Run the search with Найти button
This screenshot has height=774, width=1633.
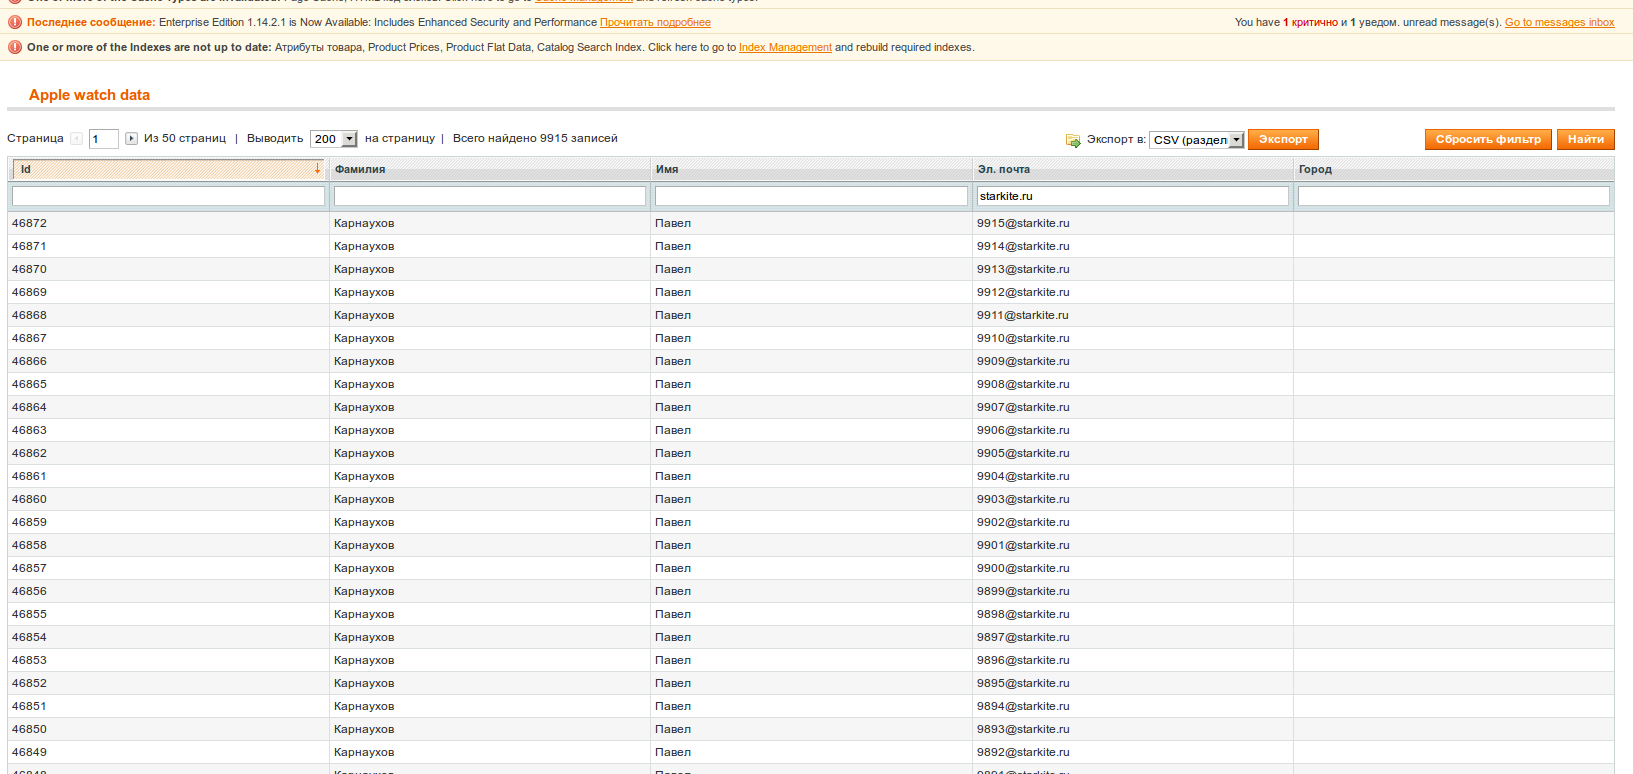click(1586, 140)
